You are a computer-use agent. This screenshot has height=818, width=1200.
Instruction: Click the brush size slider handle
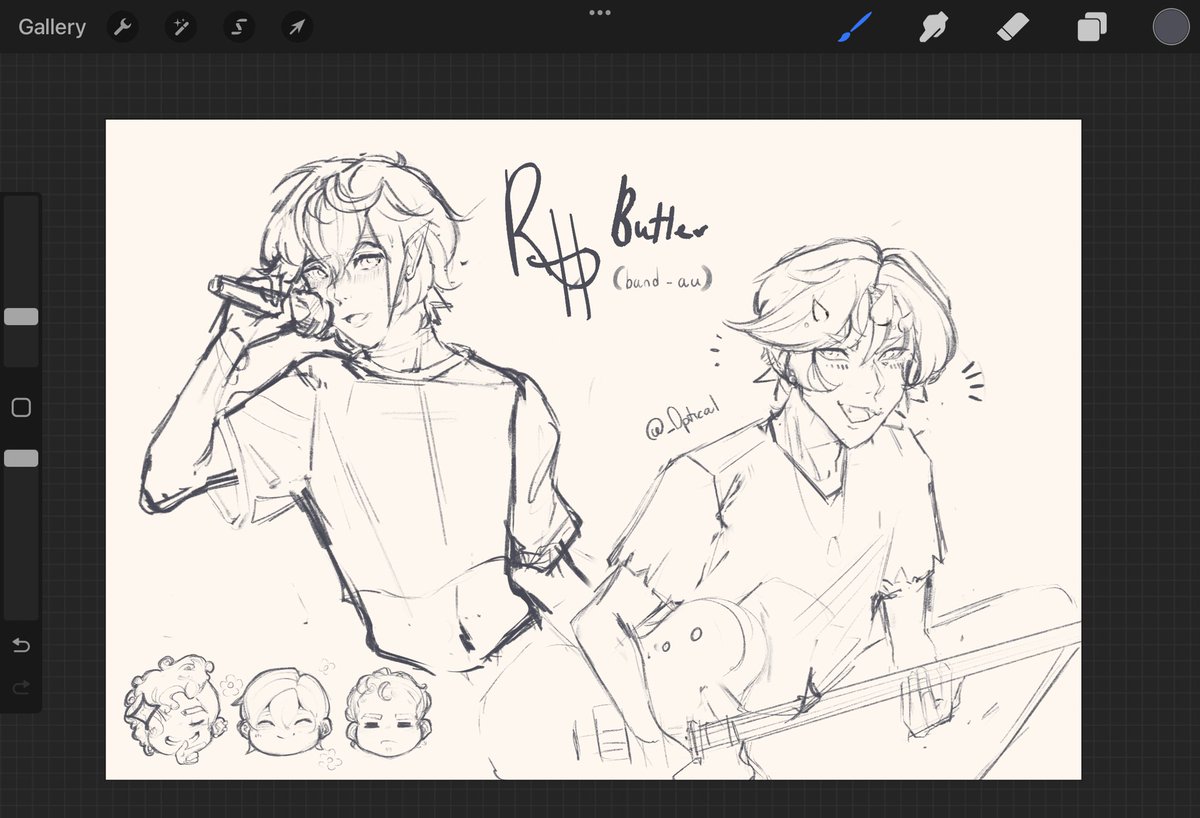tap(21, 317)
